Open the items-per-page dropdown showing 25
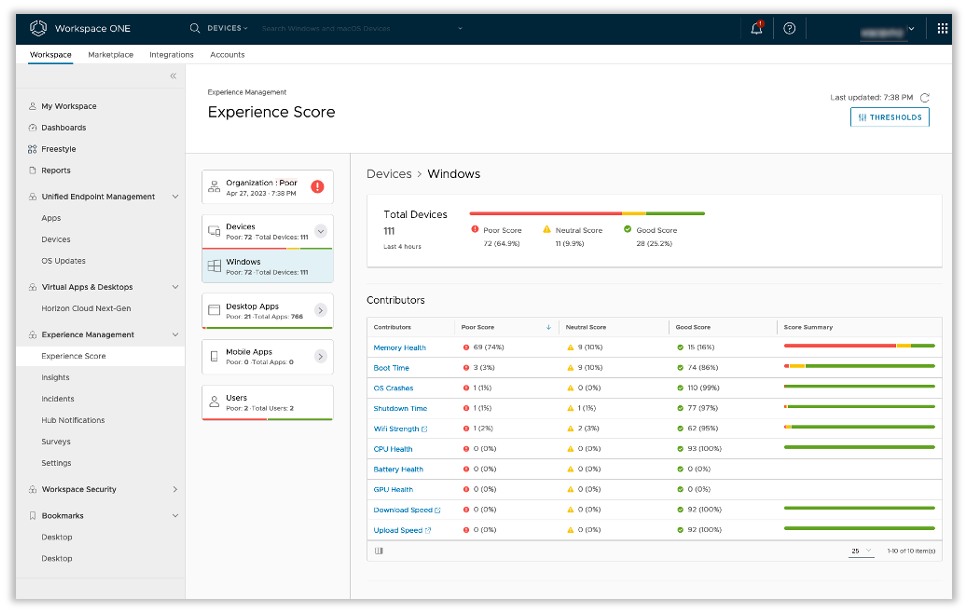Viewport: 968px width, 612px height. [x=860, y=551]
